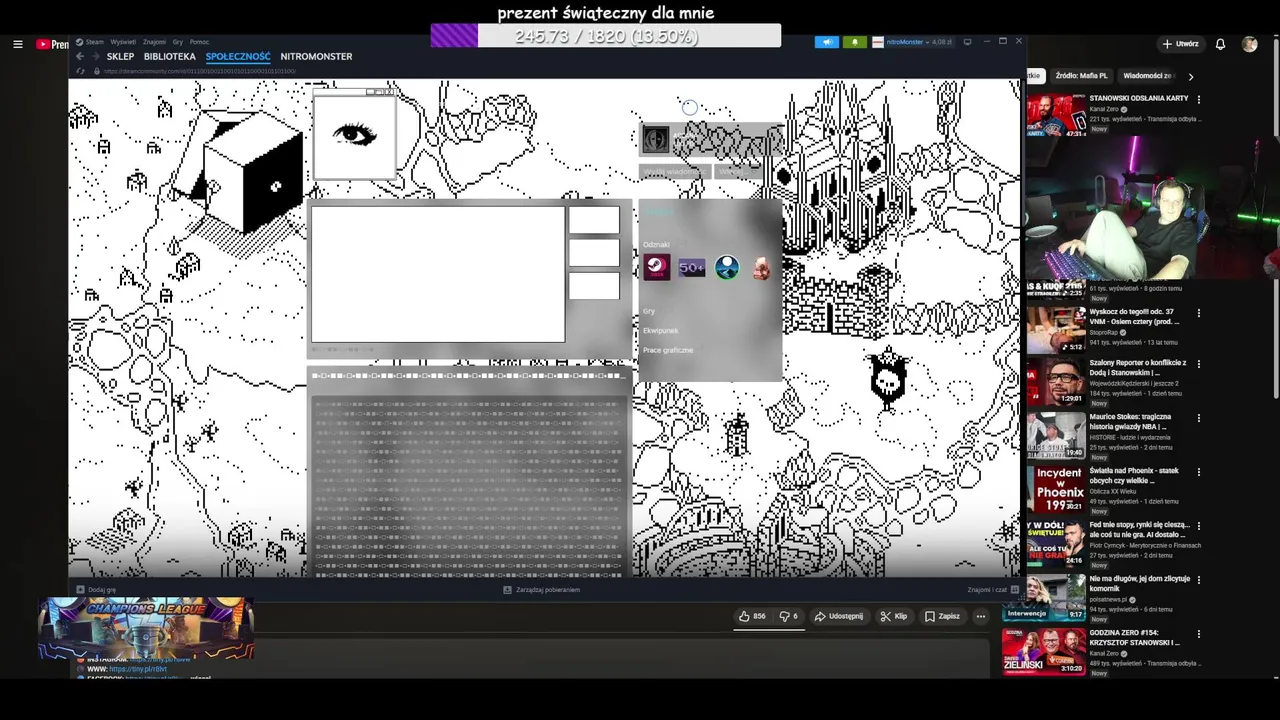Open the YouTube hamburger menu
Image resolution: width=1280 pixels, height=720 pixels.
pos(17,44)
